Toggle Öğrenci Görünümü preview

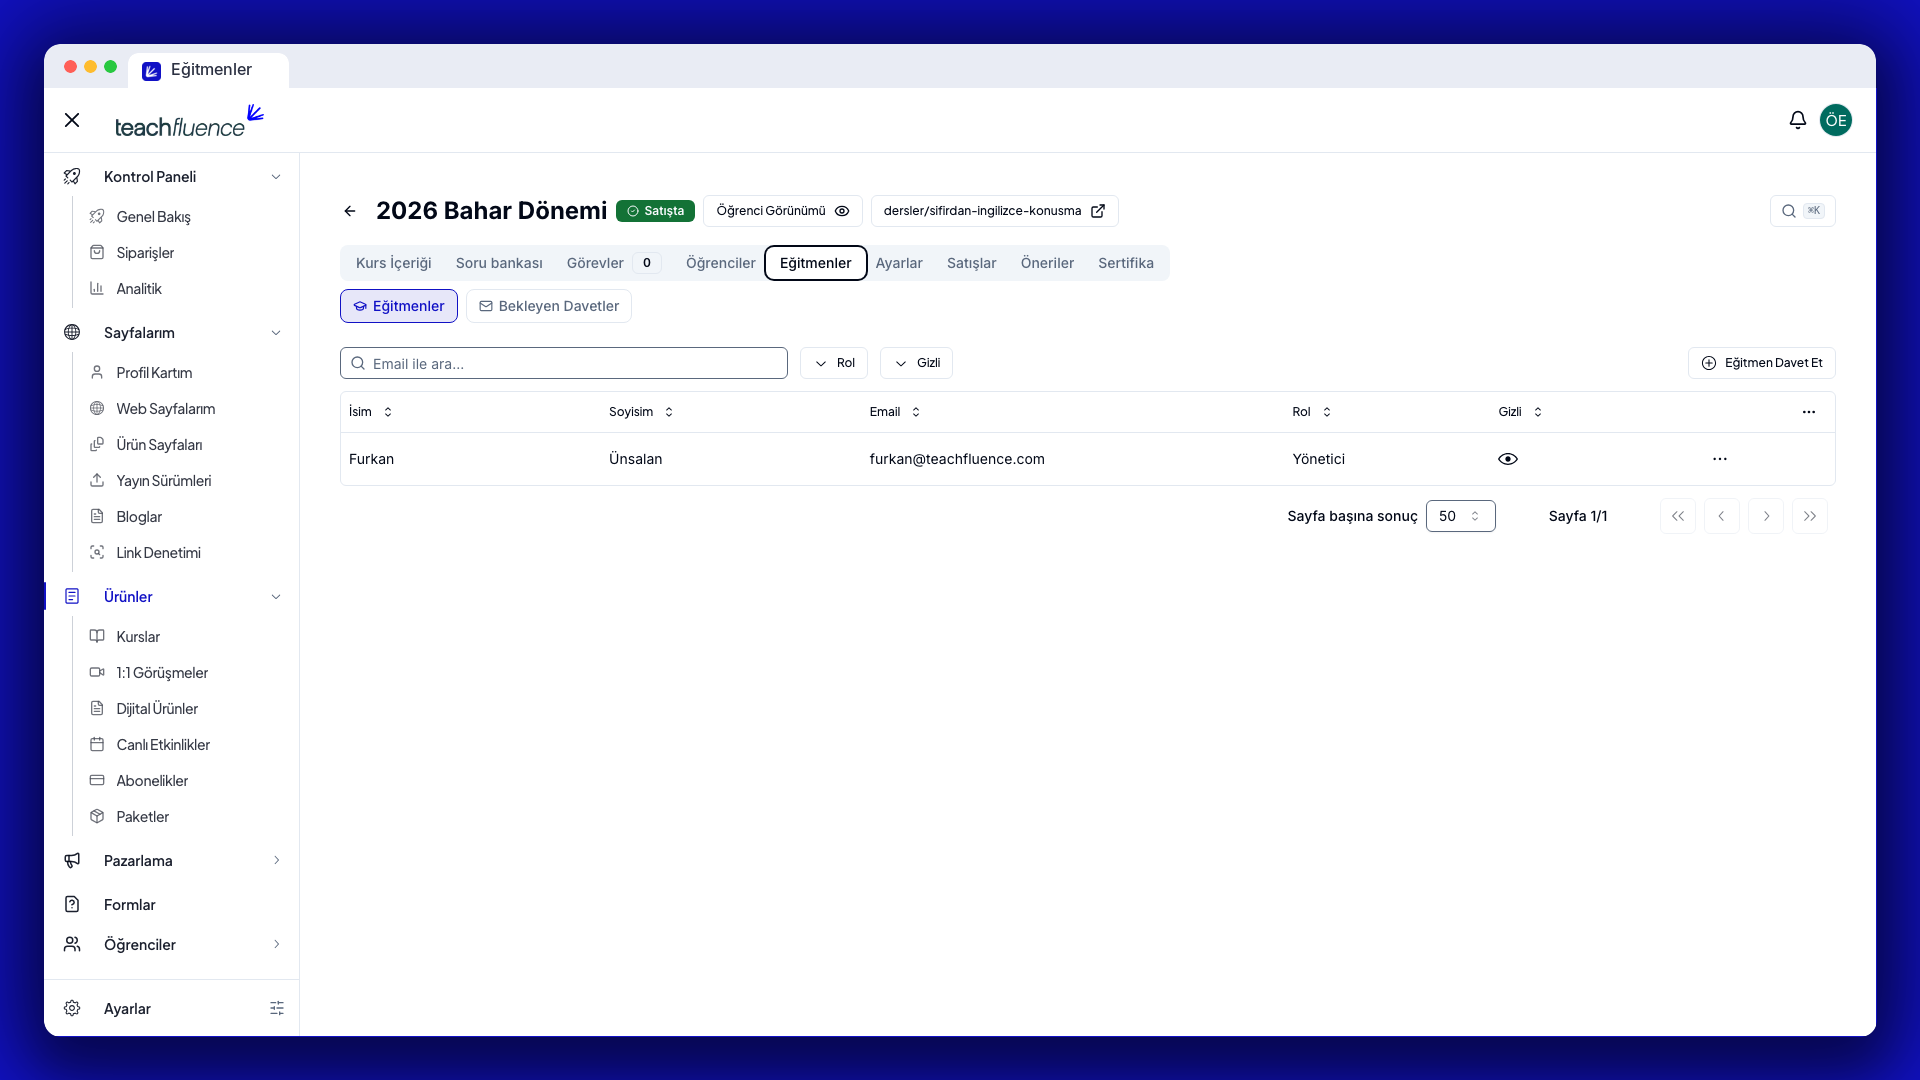(782, 211)
